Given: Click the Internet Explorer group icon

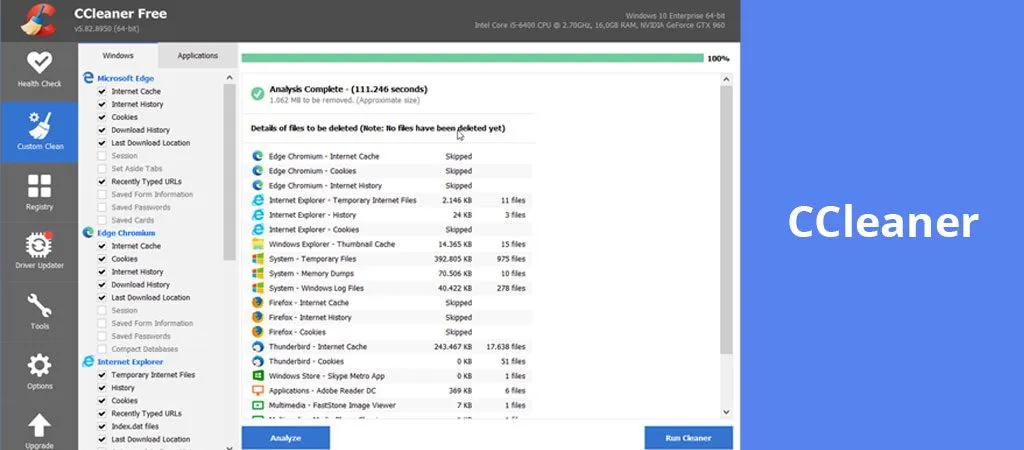Looking at the screenshot, I should (88, 361).
